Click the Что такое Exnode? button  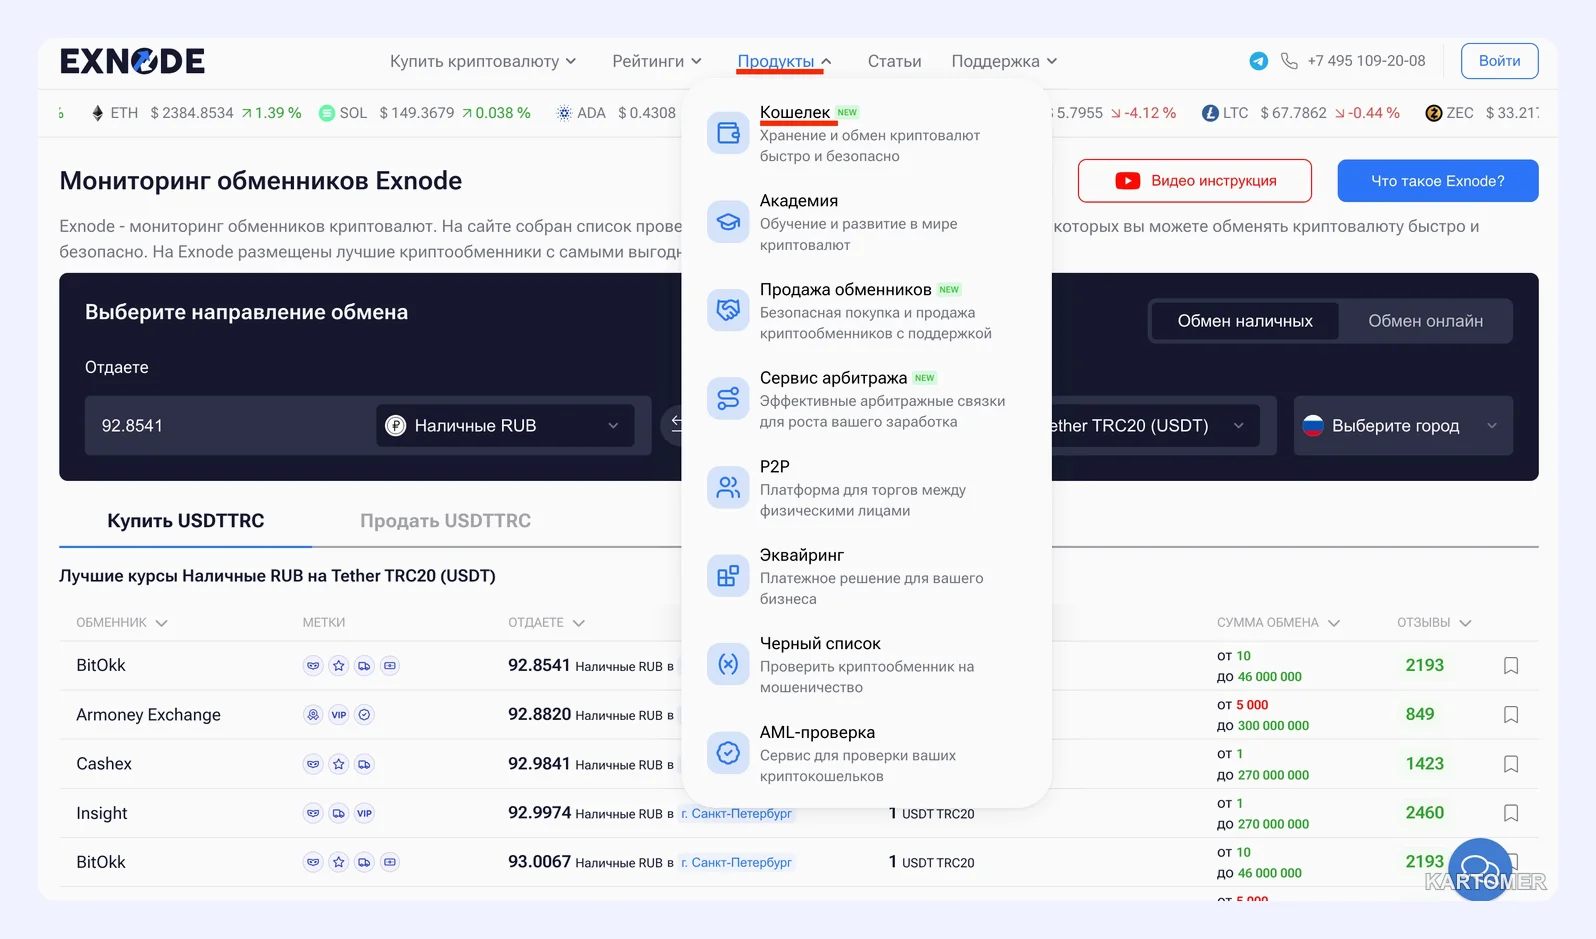click(1437, 181)
